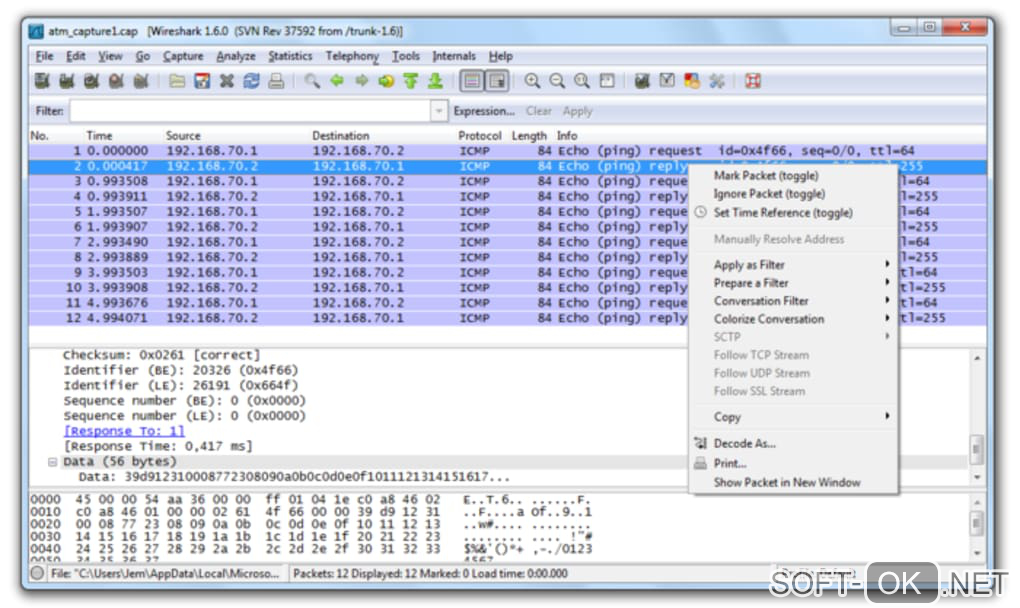Screen dimensions: 1020x608
Task: Go to packet by number
Action: [x=386, y=81]
